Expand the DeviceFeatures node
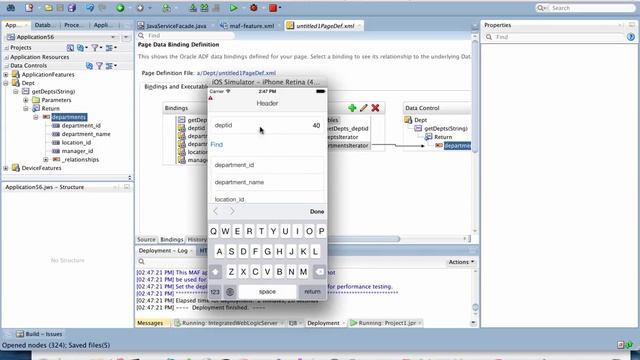This screenshot has height=360, width=640. [6, 168]
